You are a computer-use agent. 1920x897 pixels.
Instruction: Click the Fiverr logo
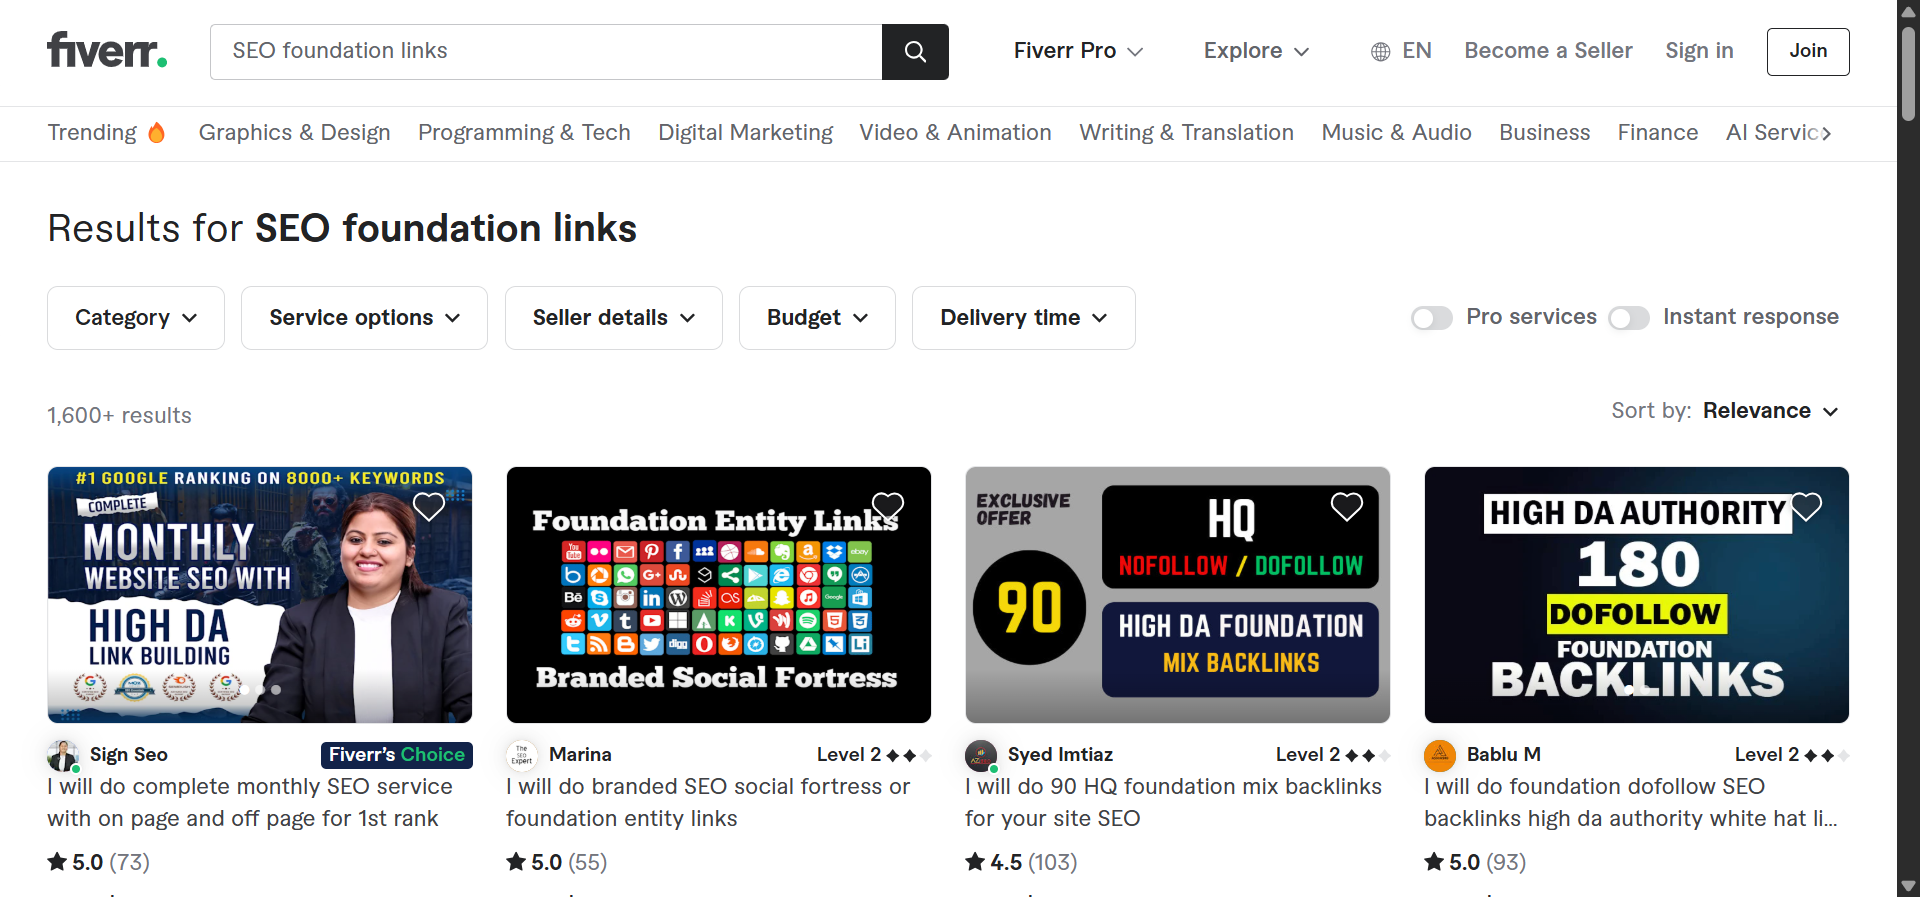click(107, 50)
